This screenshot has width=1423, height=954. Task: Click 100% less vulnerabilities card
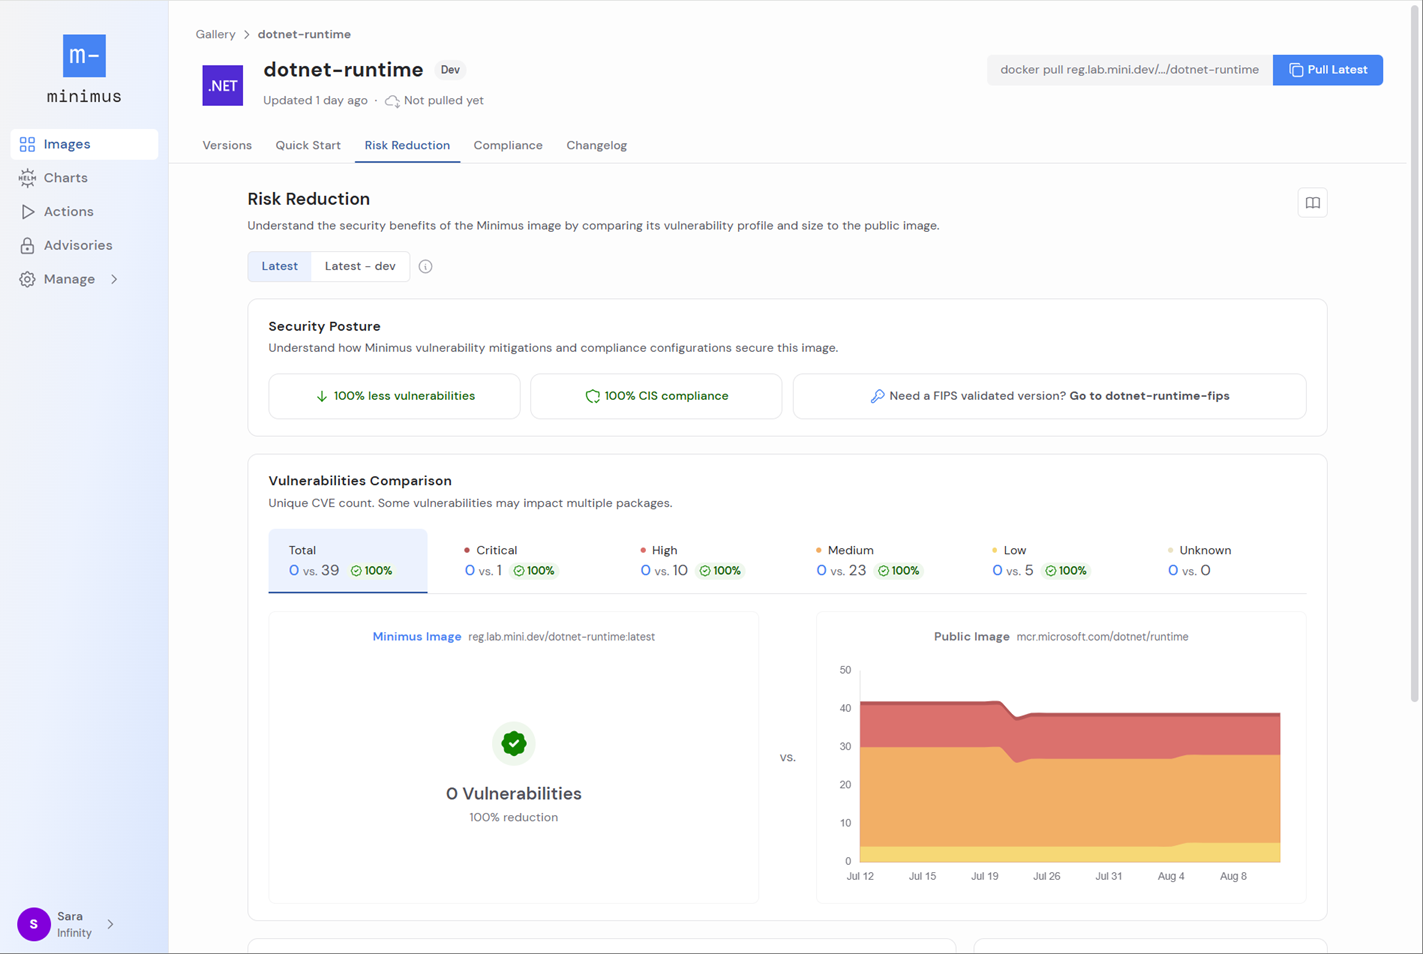pos(394,396)
